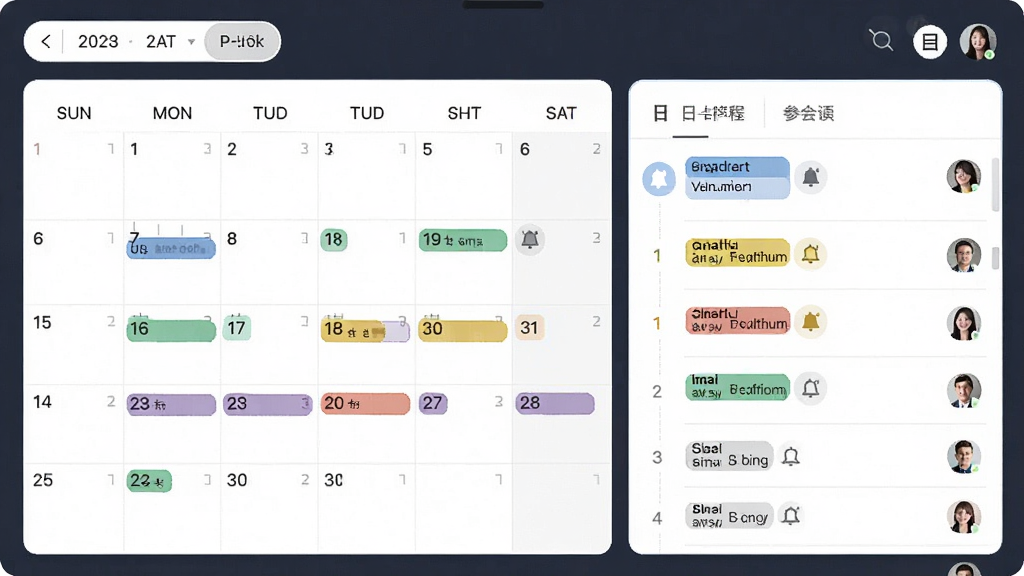The height and width of the screenshot is (576, 1024).
Task: Click the back arrow beside 2023
Action: coord(45,42)
